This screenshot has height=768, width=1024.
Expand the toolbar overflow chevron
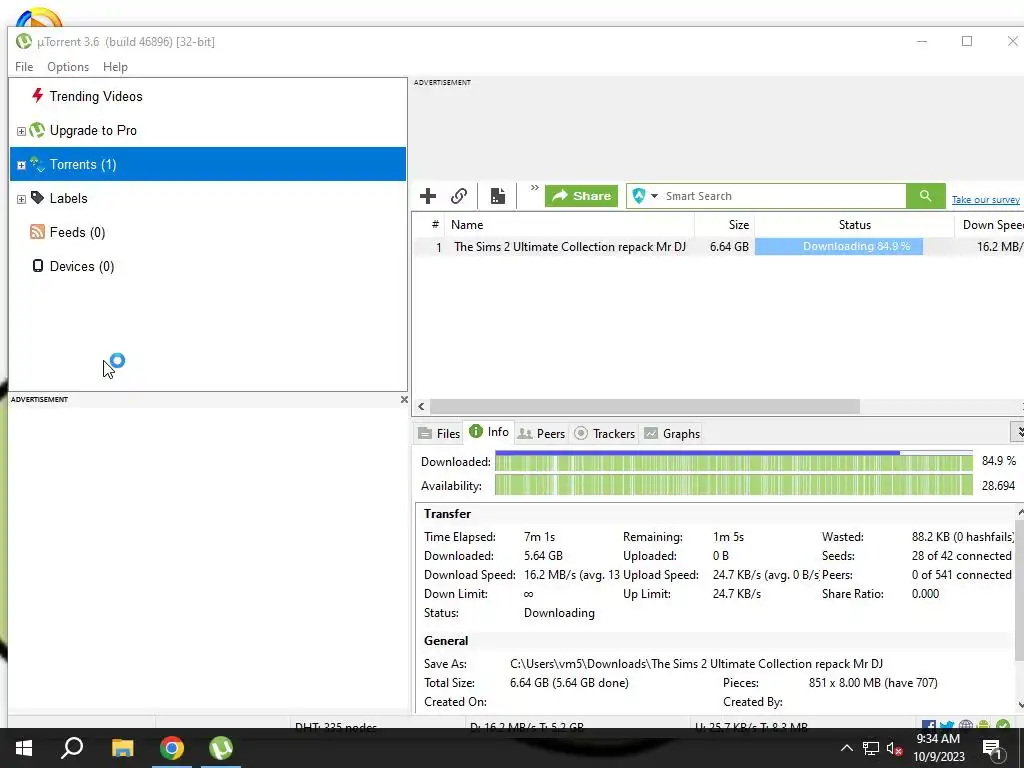click(534, 188)
